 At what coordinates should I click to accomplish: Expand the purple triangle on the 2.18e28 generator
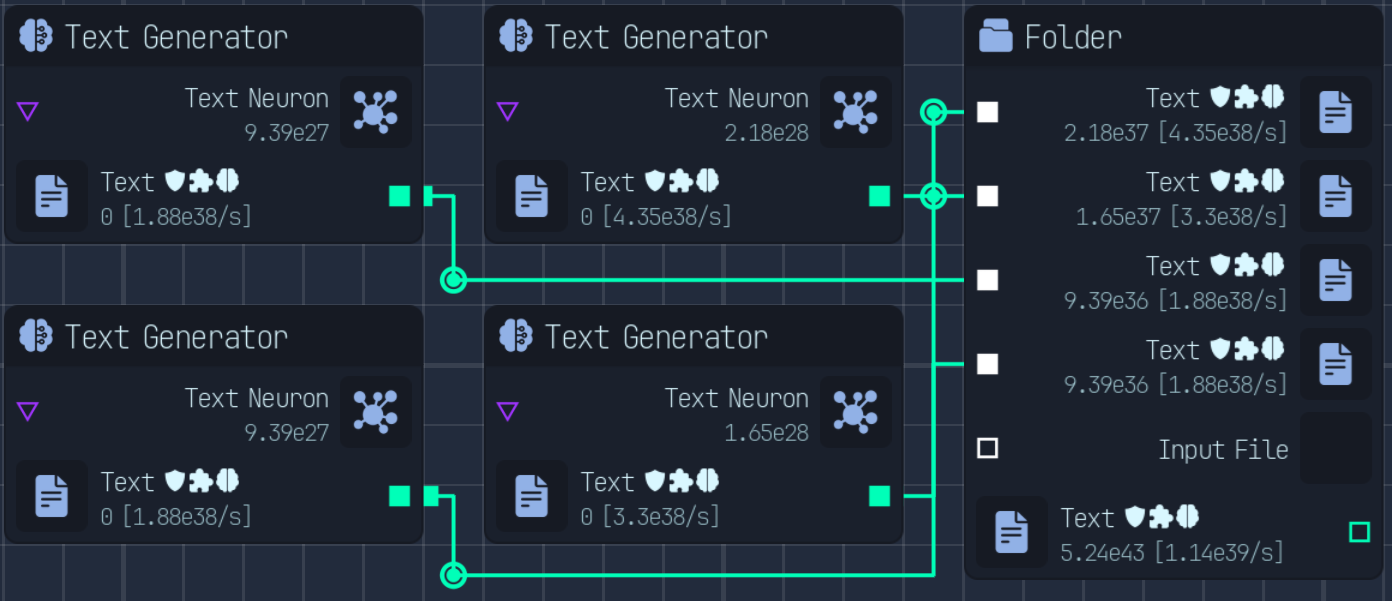tap(508, 112)
